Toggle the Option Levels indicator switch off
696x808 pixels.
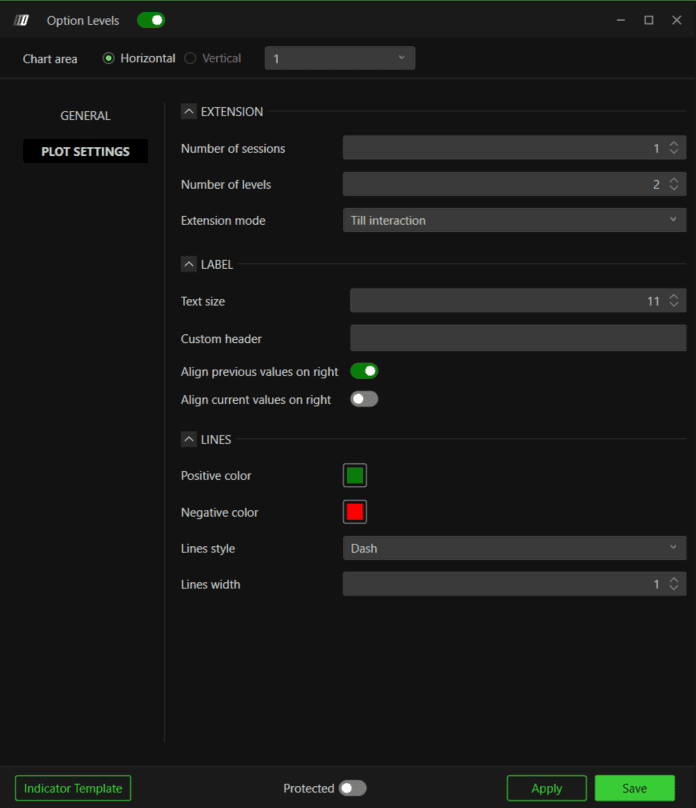point(151,20)
